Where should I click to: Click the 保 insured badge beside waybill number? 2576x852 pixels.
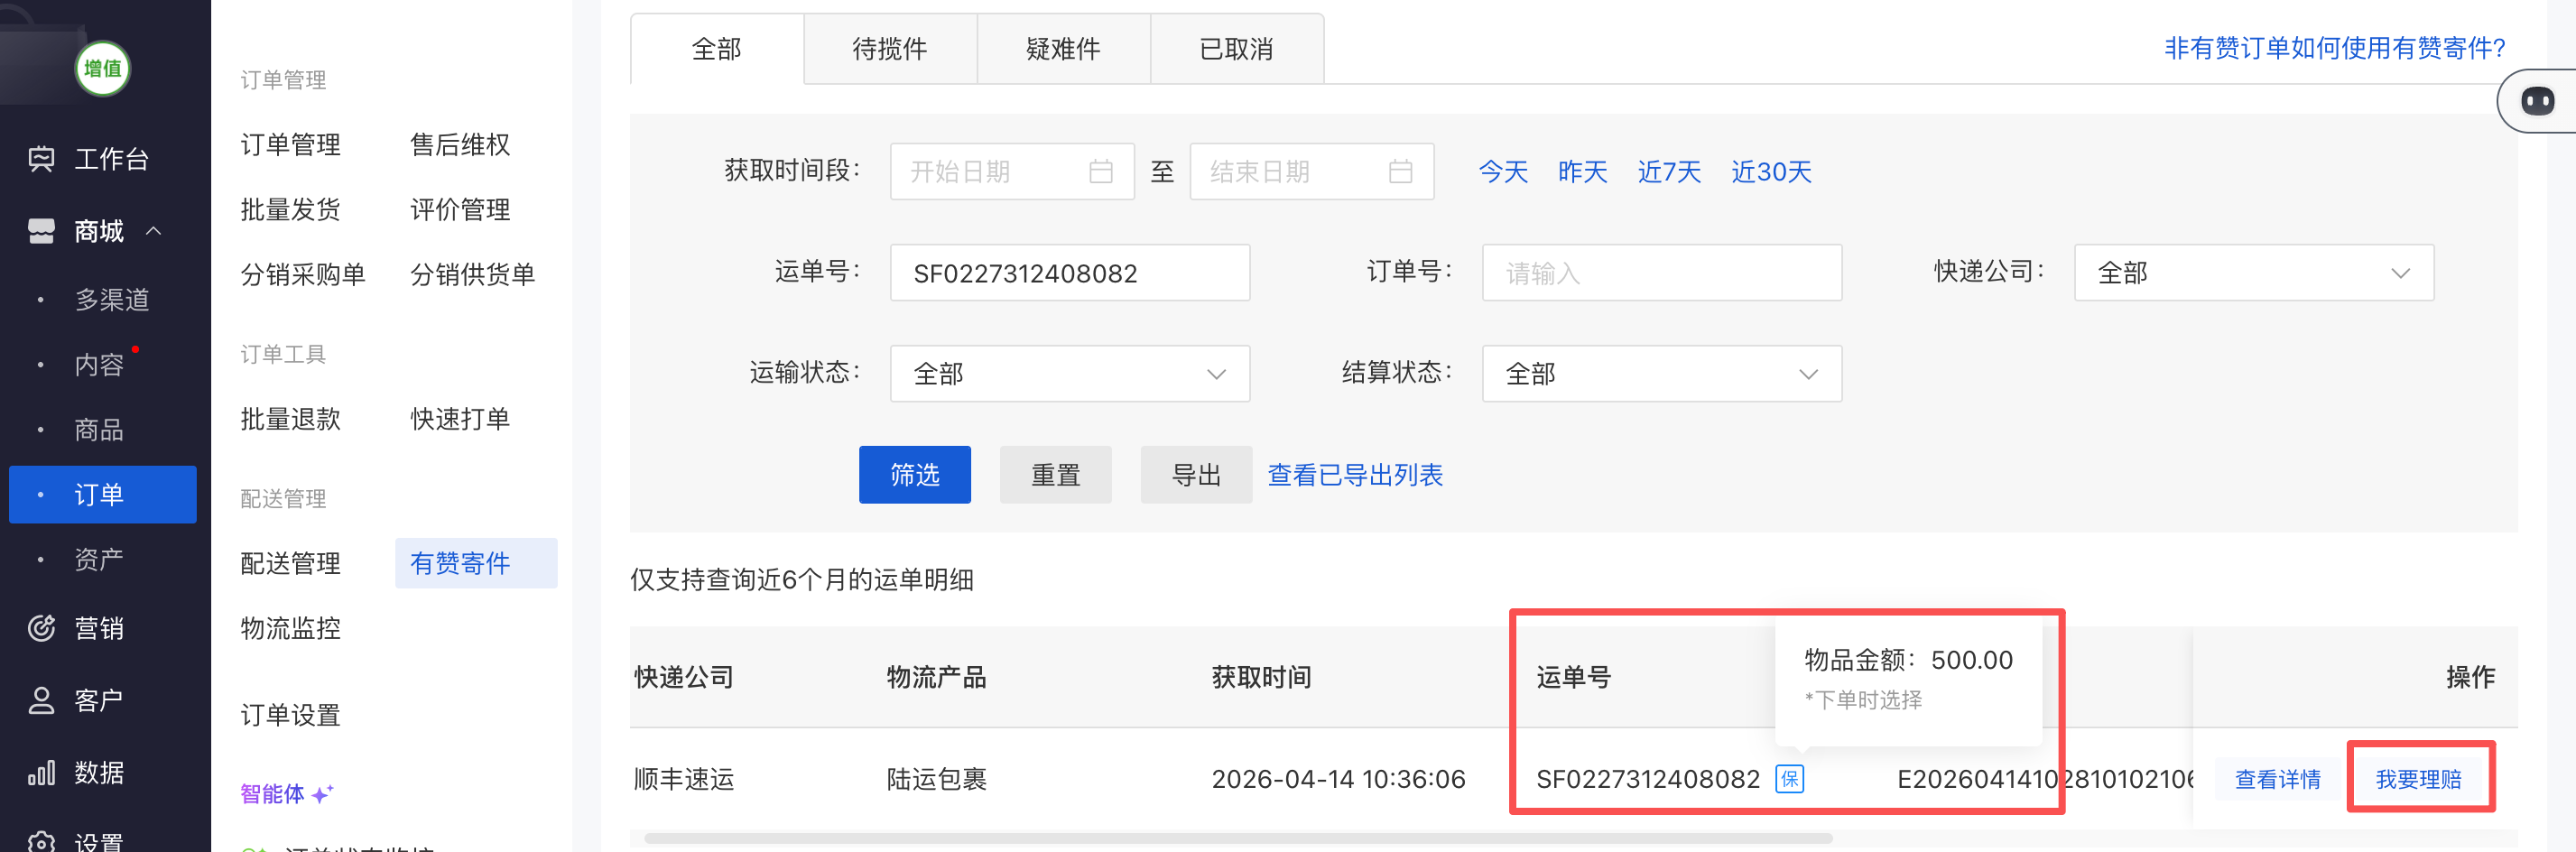coord(1789,778)
